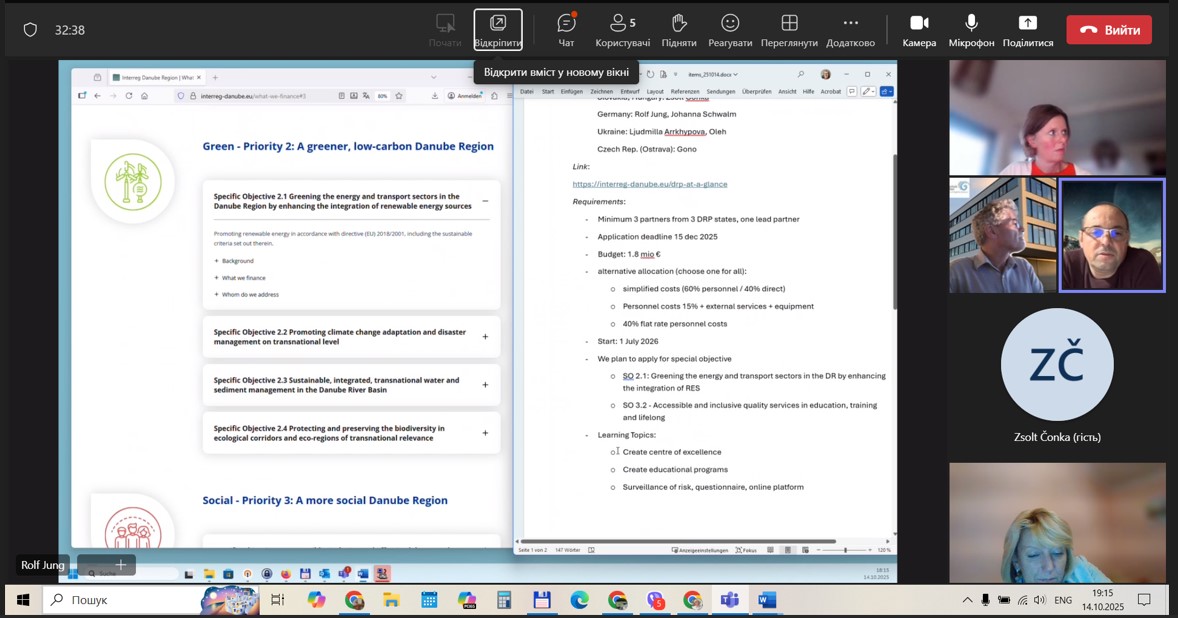Viewport: 1178px width, 618px height.
Task: Switch input language via ENG indicator
Action: 1063,600
